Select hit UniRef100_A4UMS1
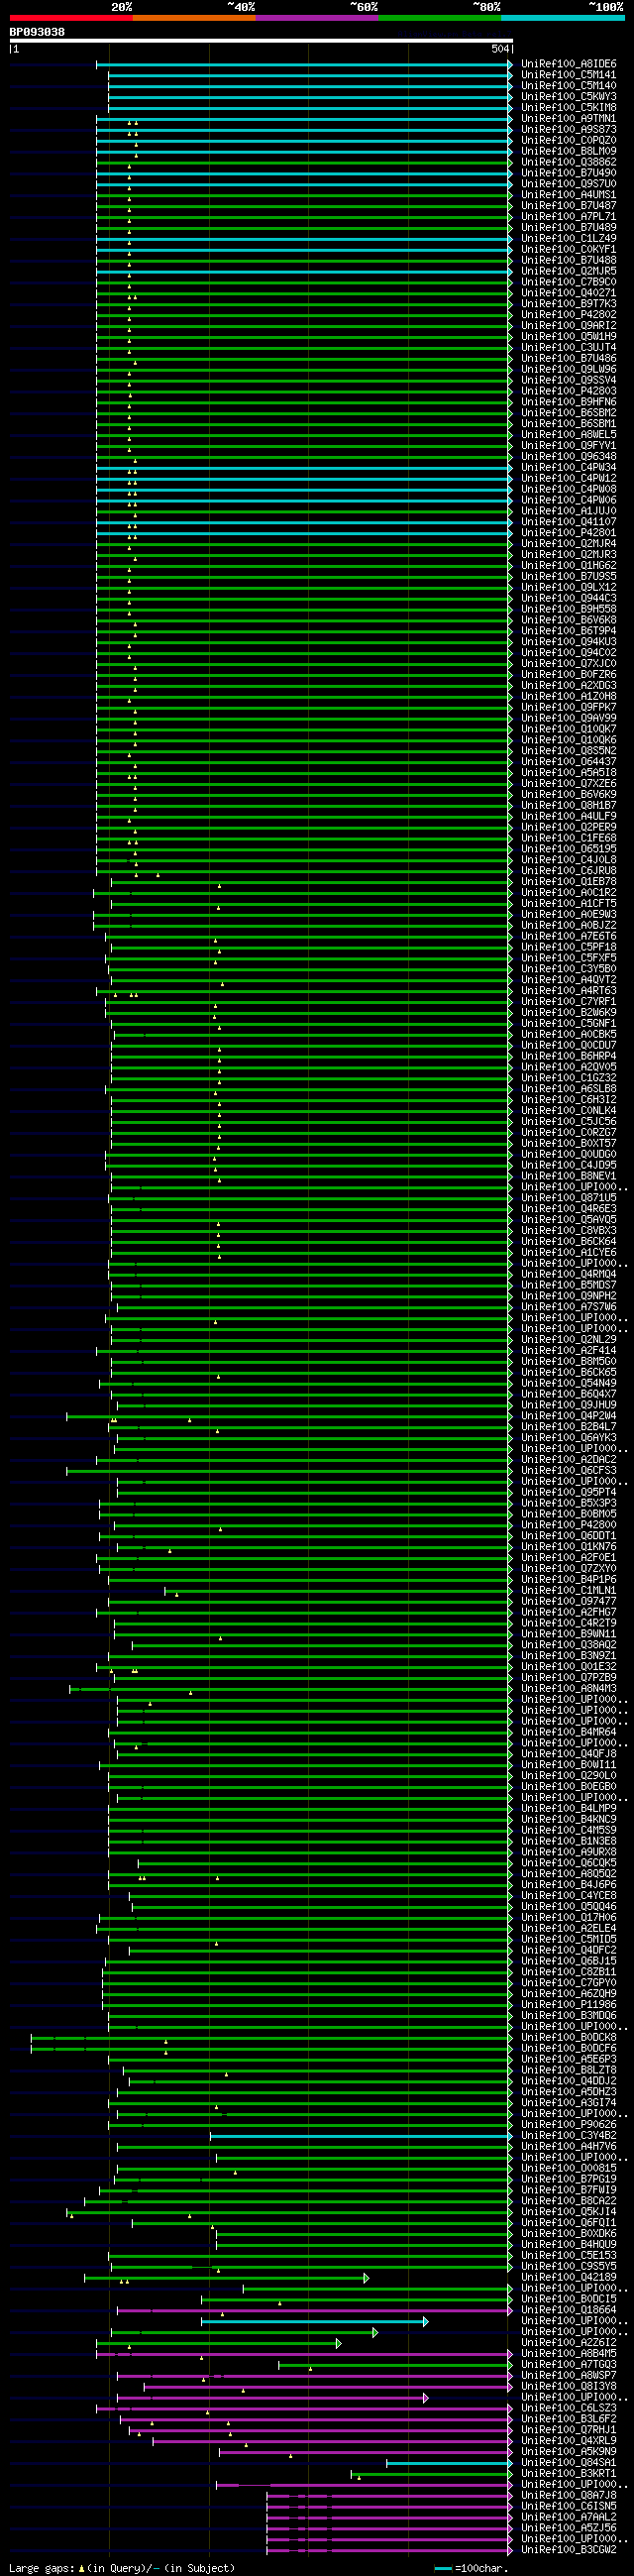Viewport: 634px width, 2576px height. 569,195
